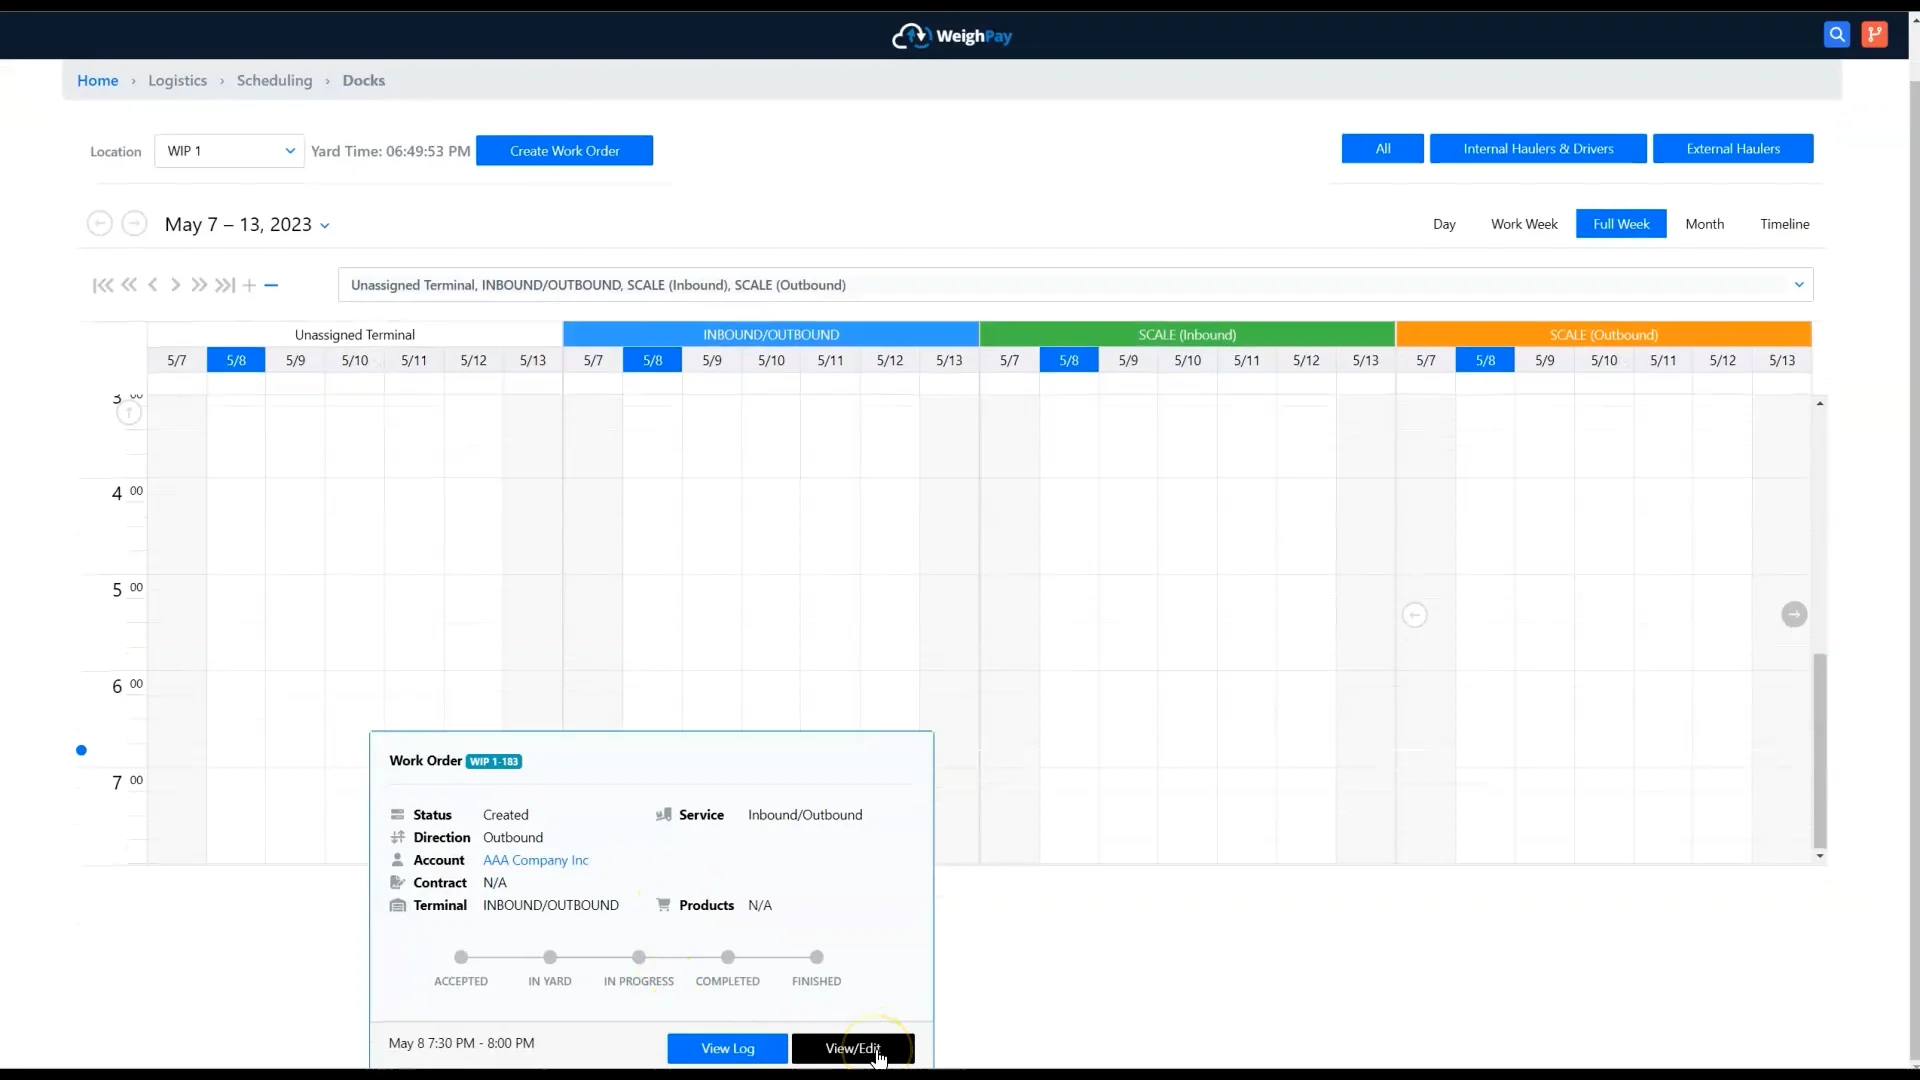Screen dimensions: 1920x1080
Task: Click the blue minus icon to remove a resource column
Action: [271, 285]
